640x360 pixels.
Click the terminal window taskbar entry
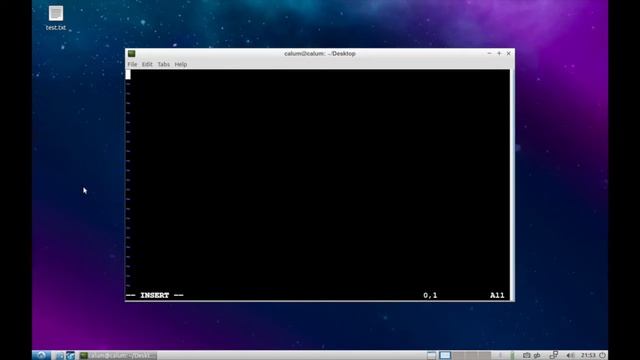[x=118, y=356]
